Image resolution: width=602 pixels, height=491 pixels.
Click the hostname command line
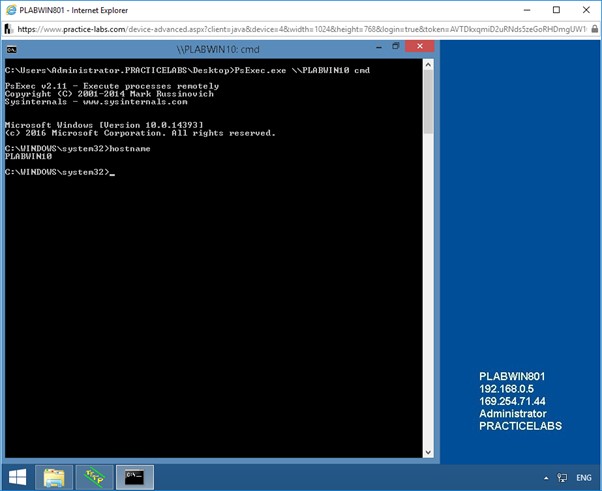[78, 149]
